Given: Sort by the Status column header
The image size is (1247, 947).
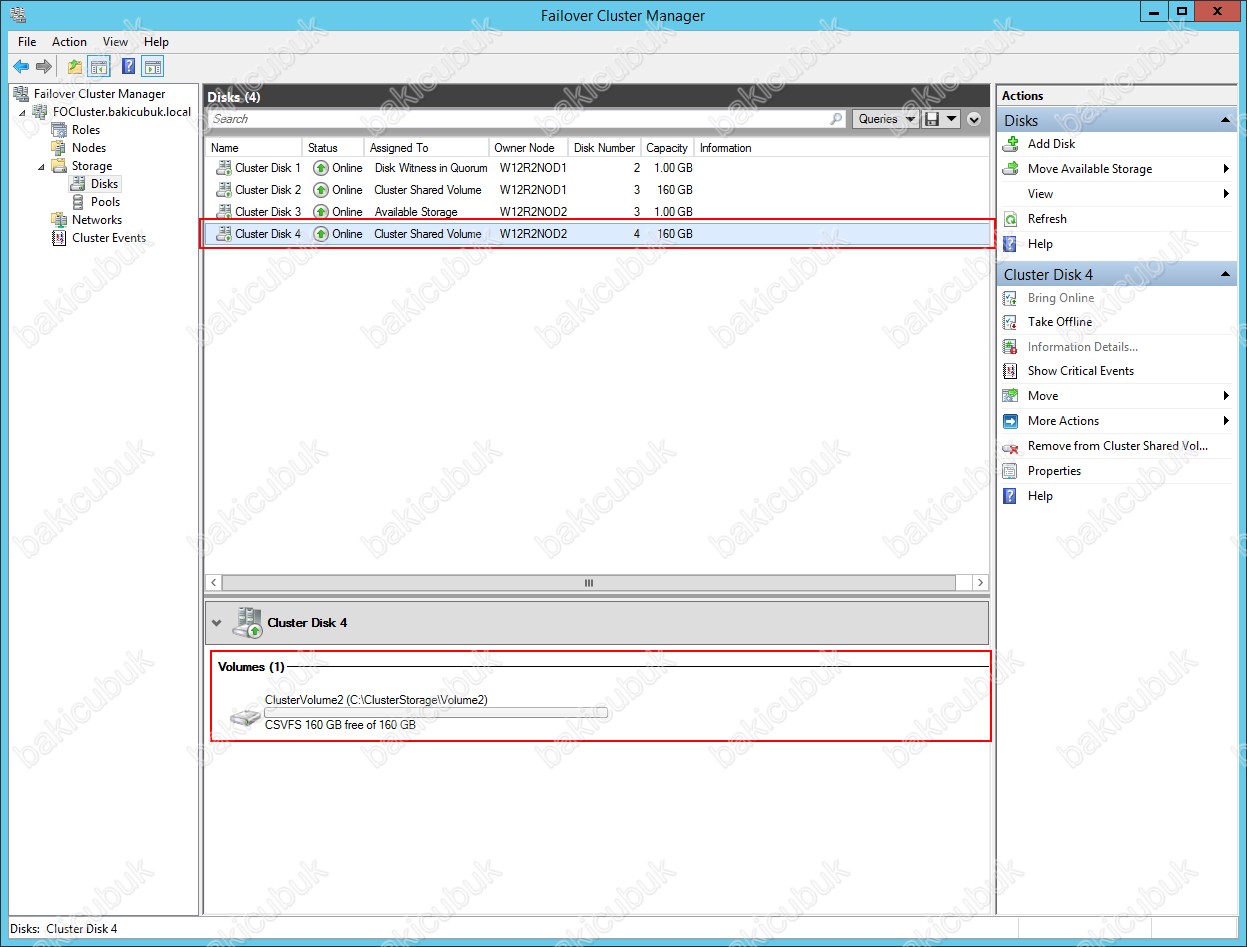Looking at the screenshot, I should click(x=333, y=148).
